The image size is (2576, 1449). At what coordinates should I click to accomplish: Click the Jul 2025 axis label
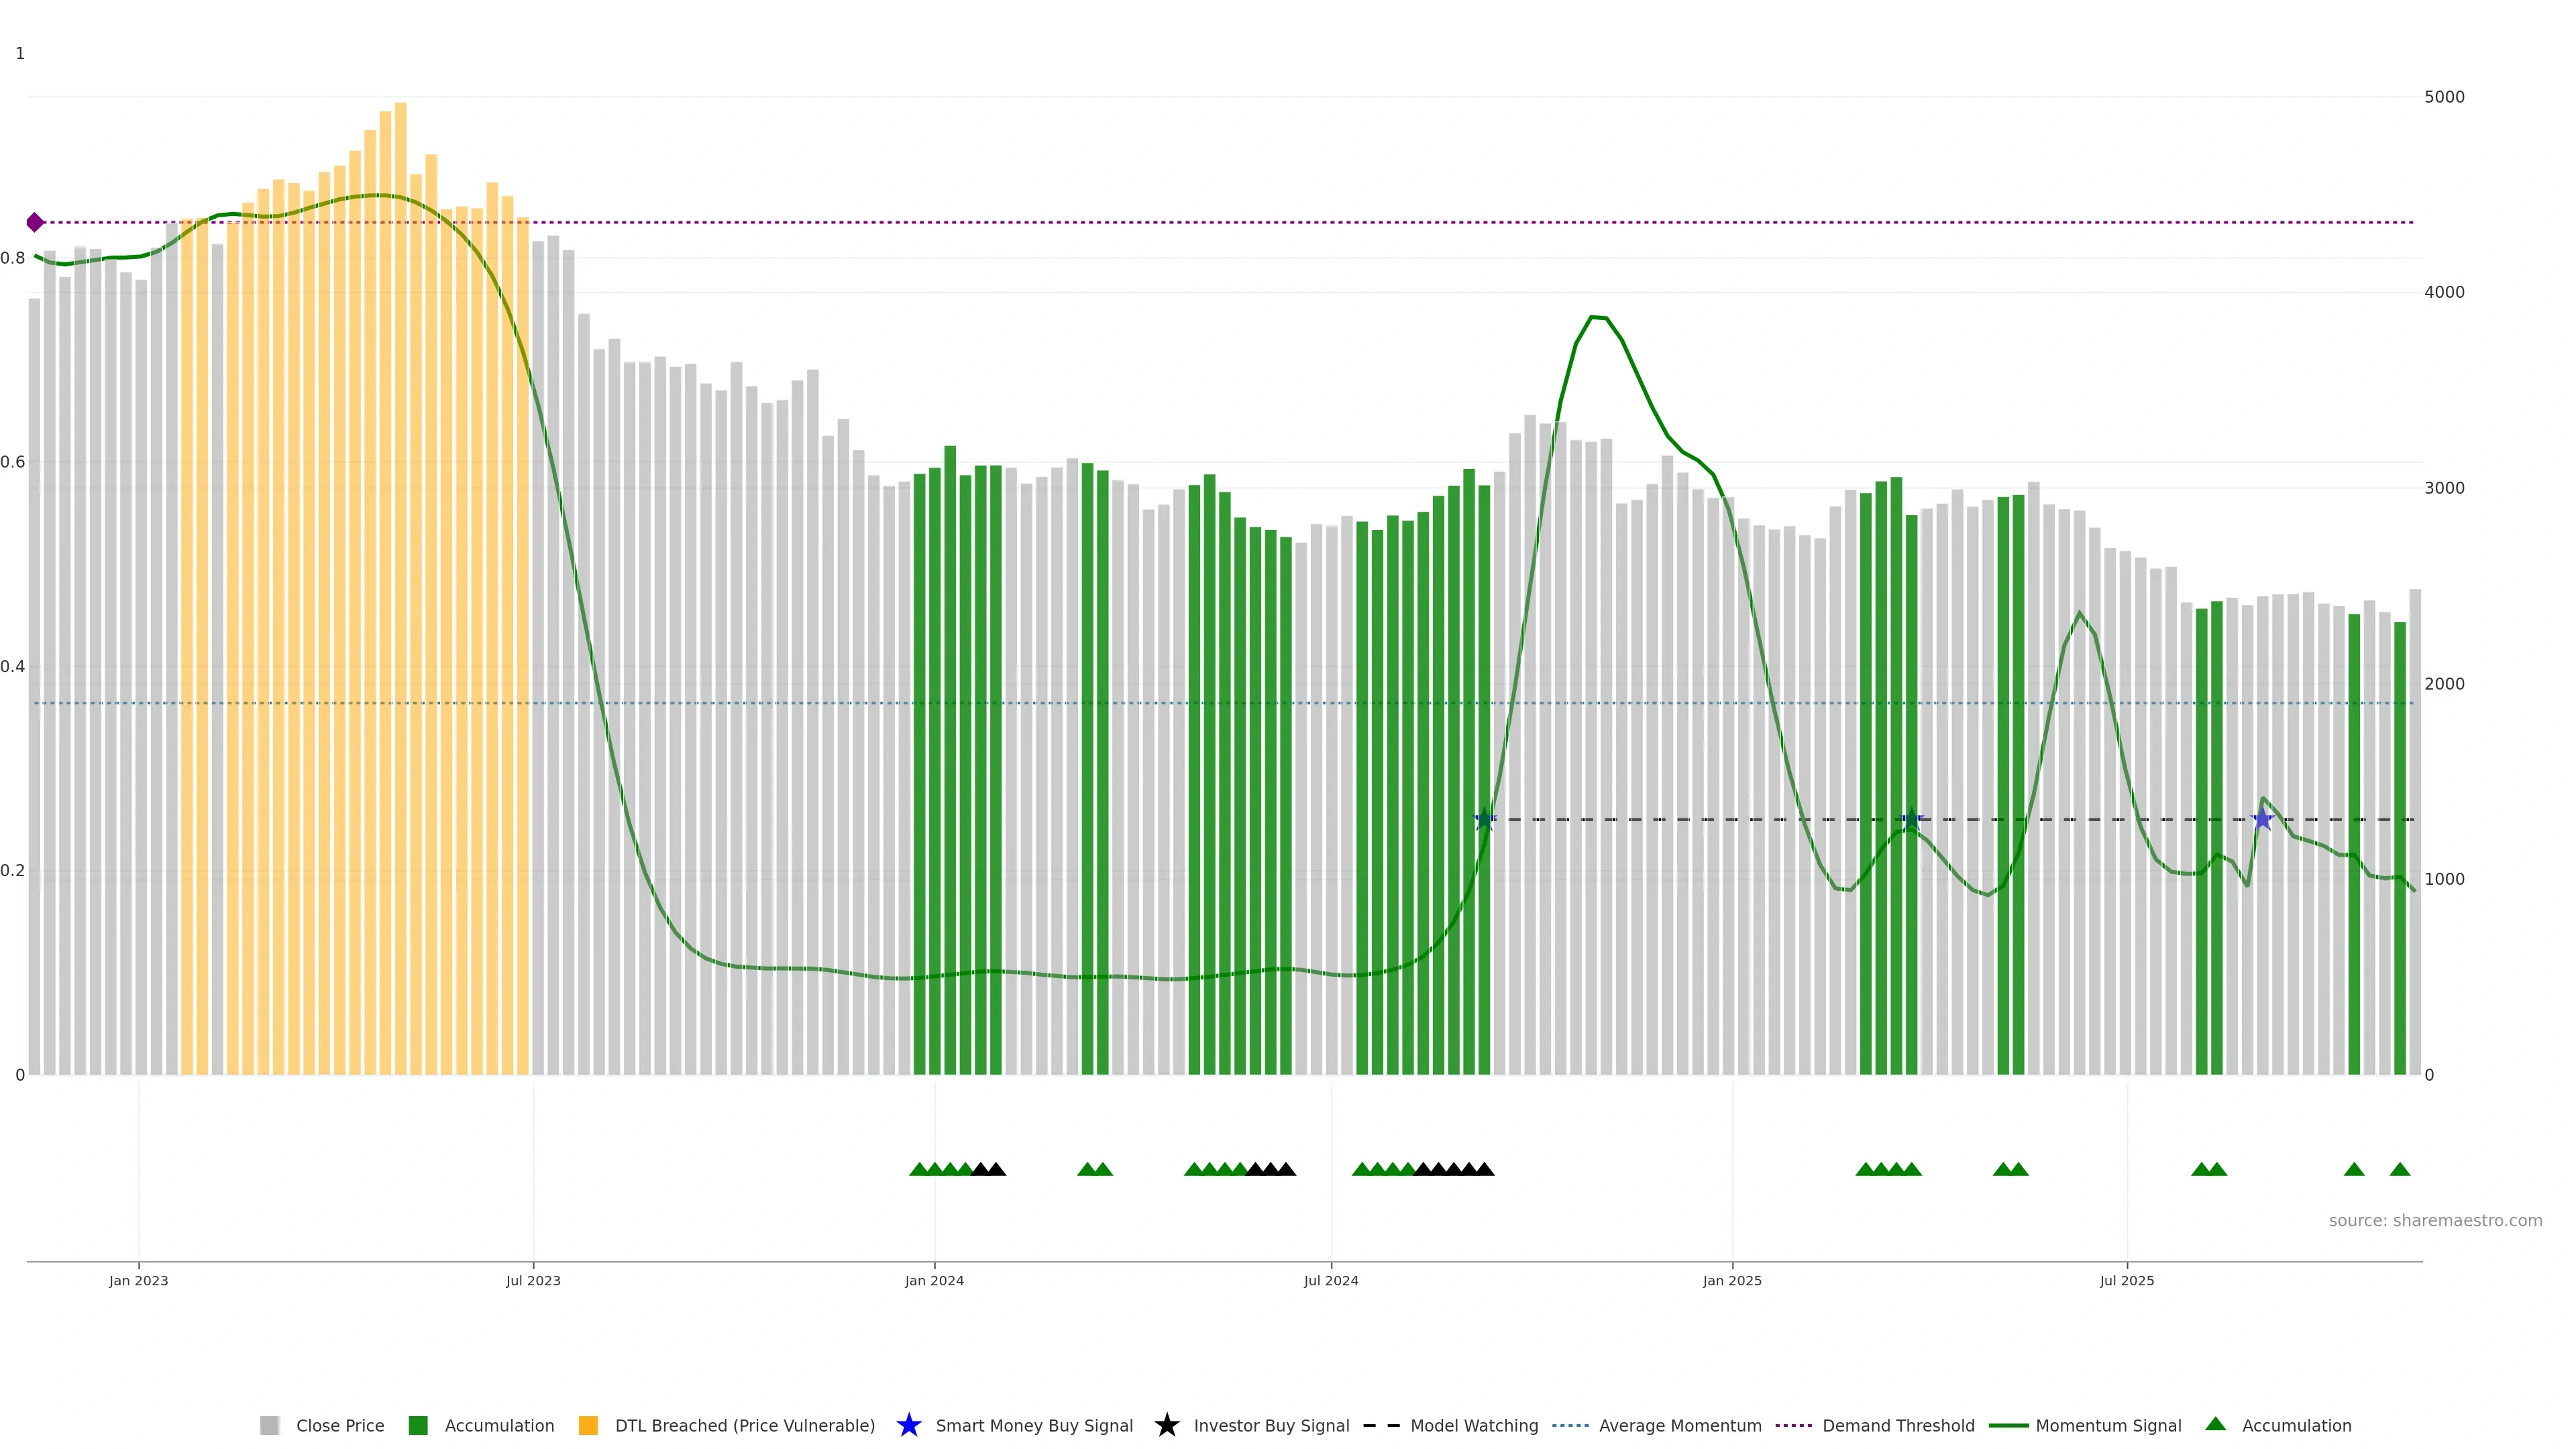click(2126, 1280)
